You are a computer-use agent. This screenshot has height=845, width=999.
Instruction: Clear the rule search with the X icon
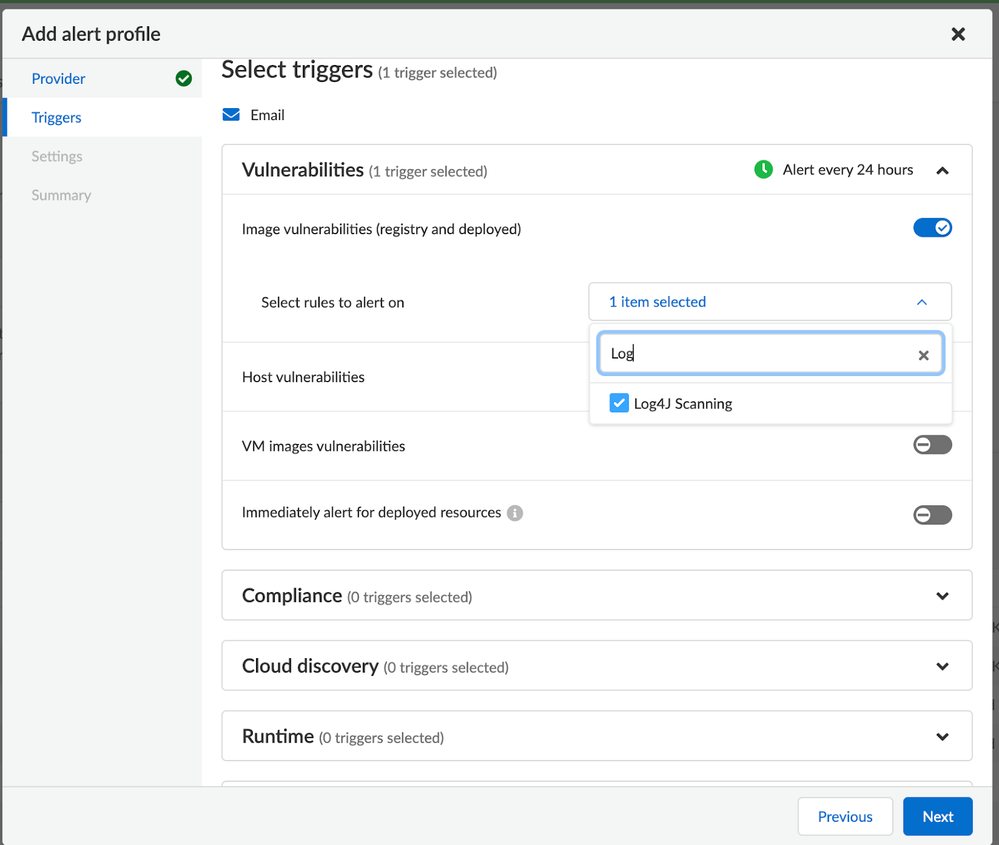923,355
